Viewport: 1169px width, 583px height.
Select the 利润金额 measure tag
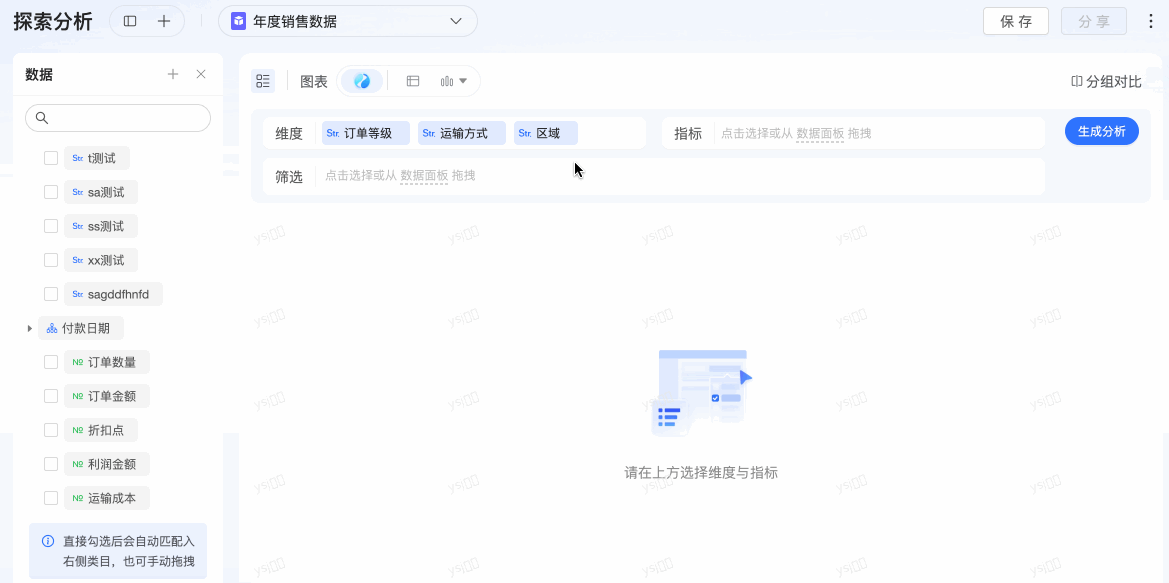pos(107,464)
